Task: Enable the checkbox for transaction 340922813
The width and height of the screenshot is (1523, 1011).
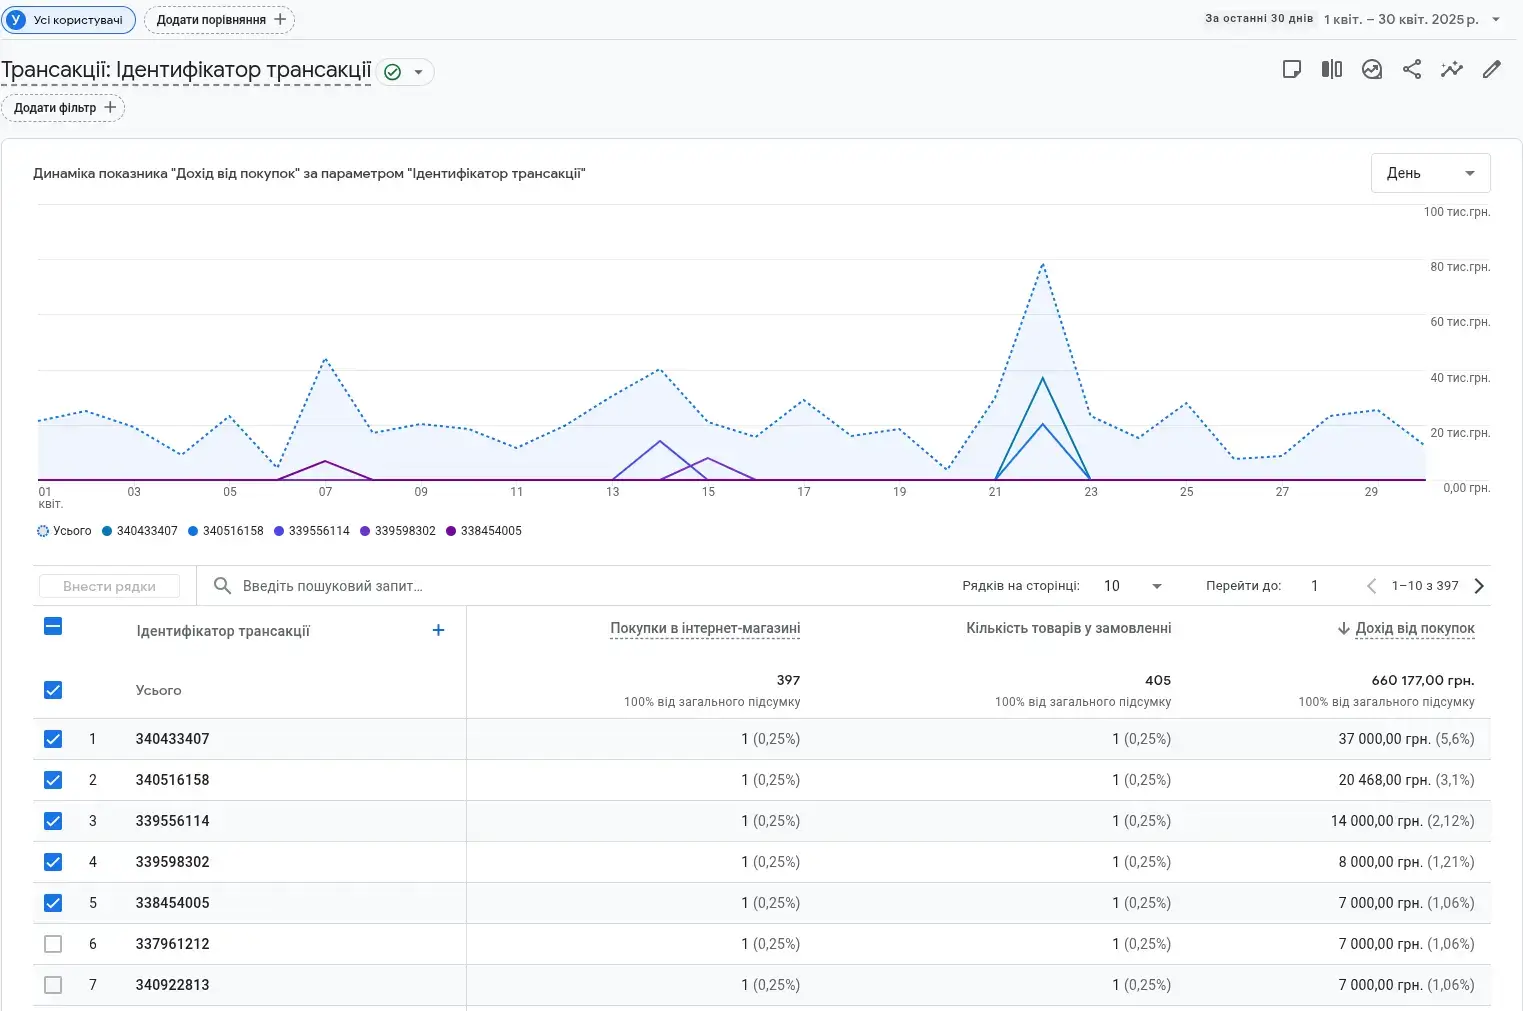Action: (x=53, y=985)
